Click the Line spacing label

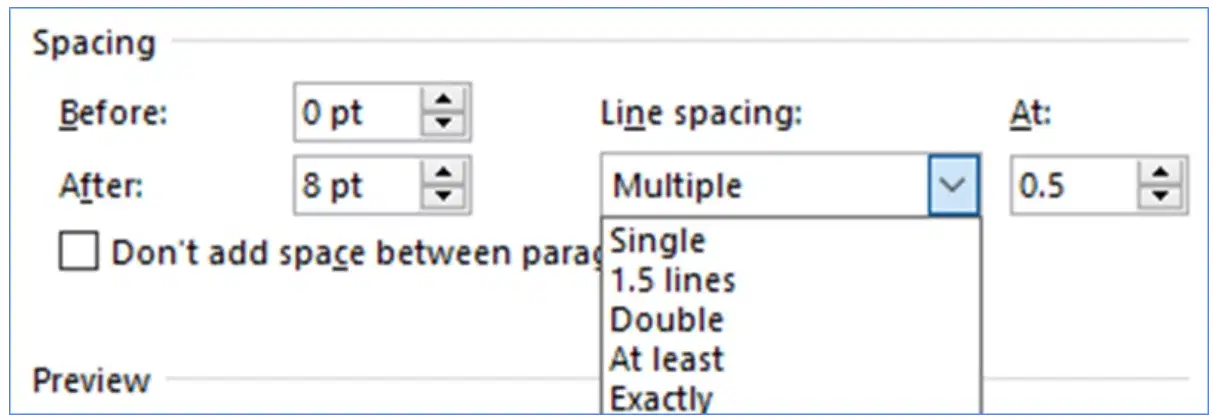tap(701, 114)
